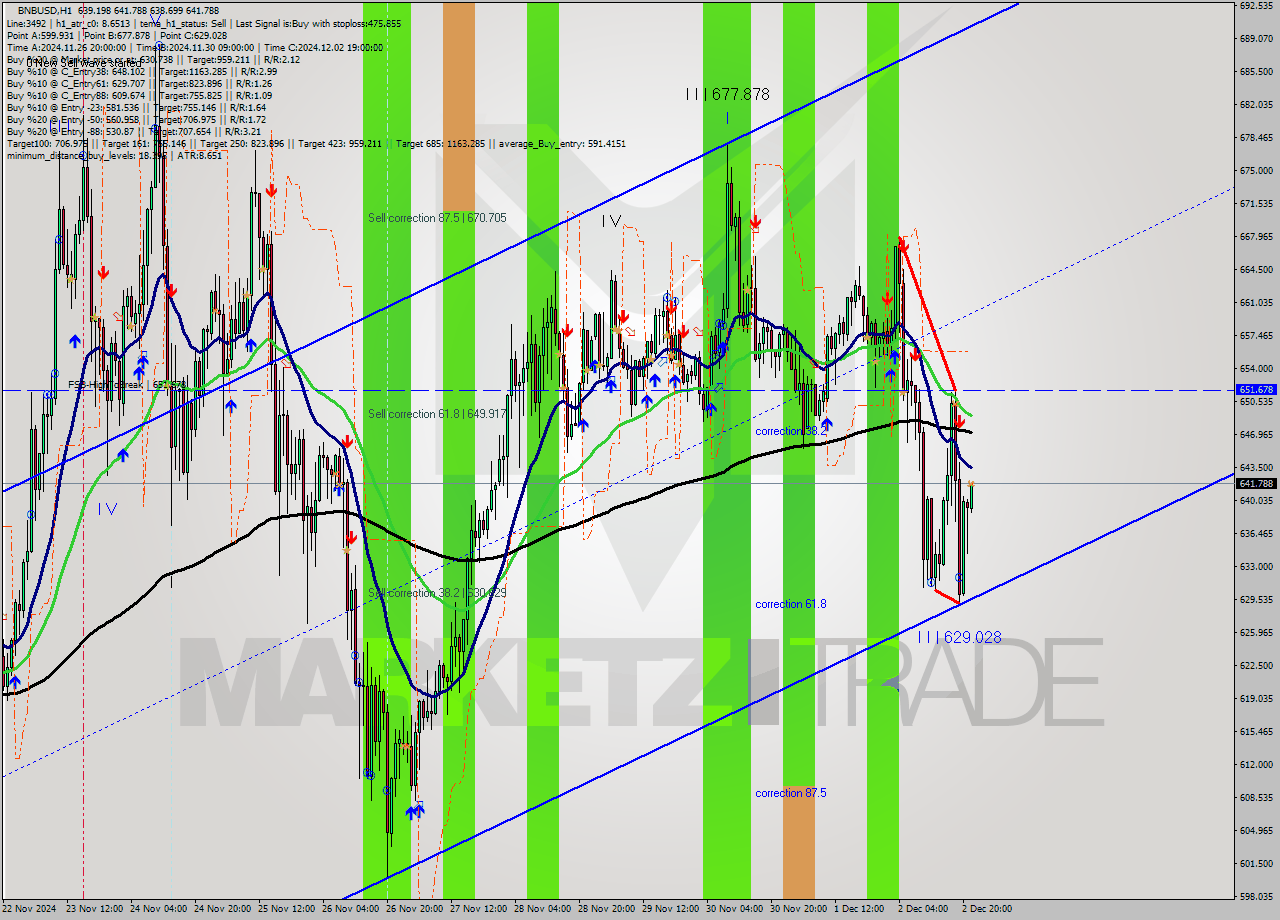Select the 'I I I 629.028' low label
Viewport: 1280px width, 920px height.
click(x=959, y=637)
